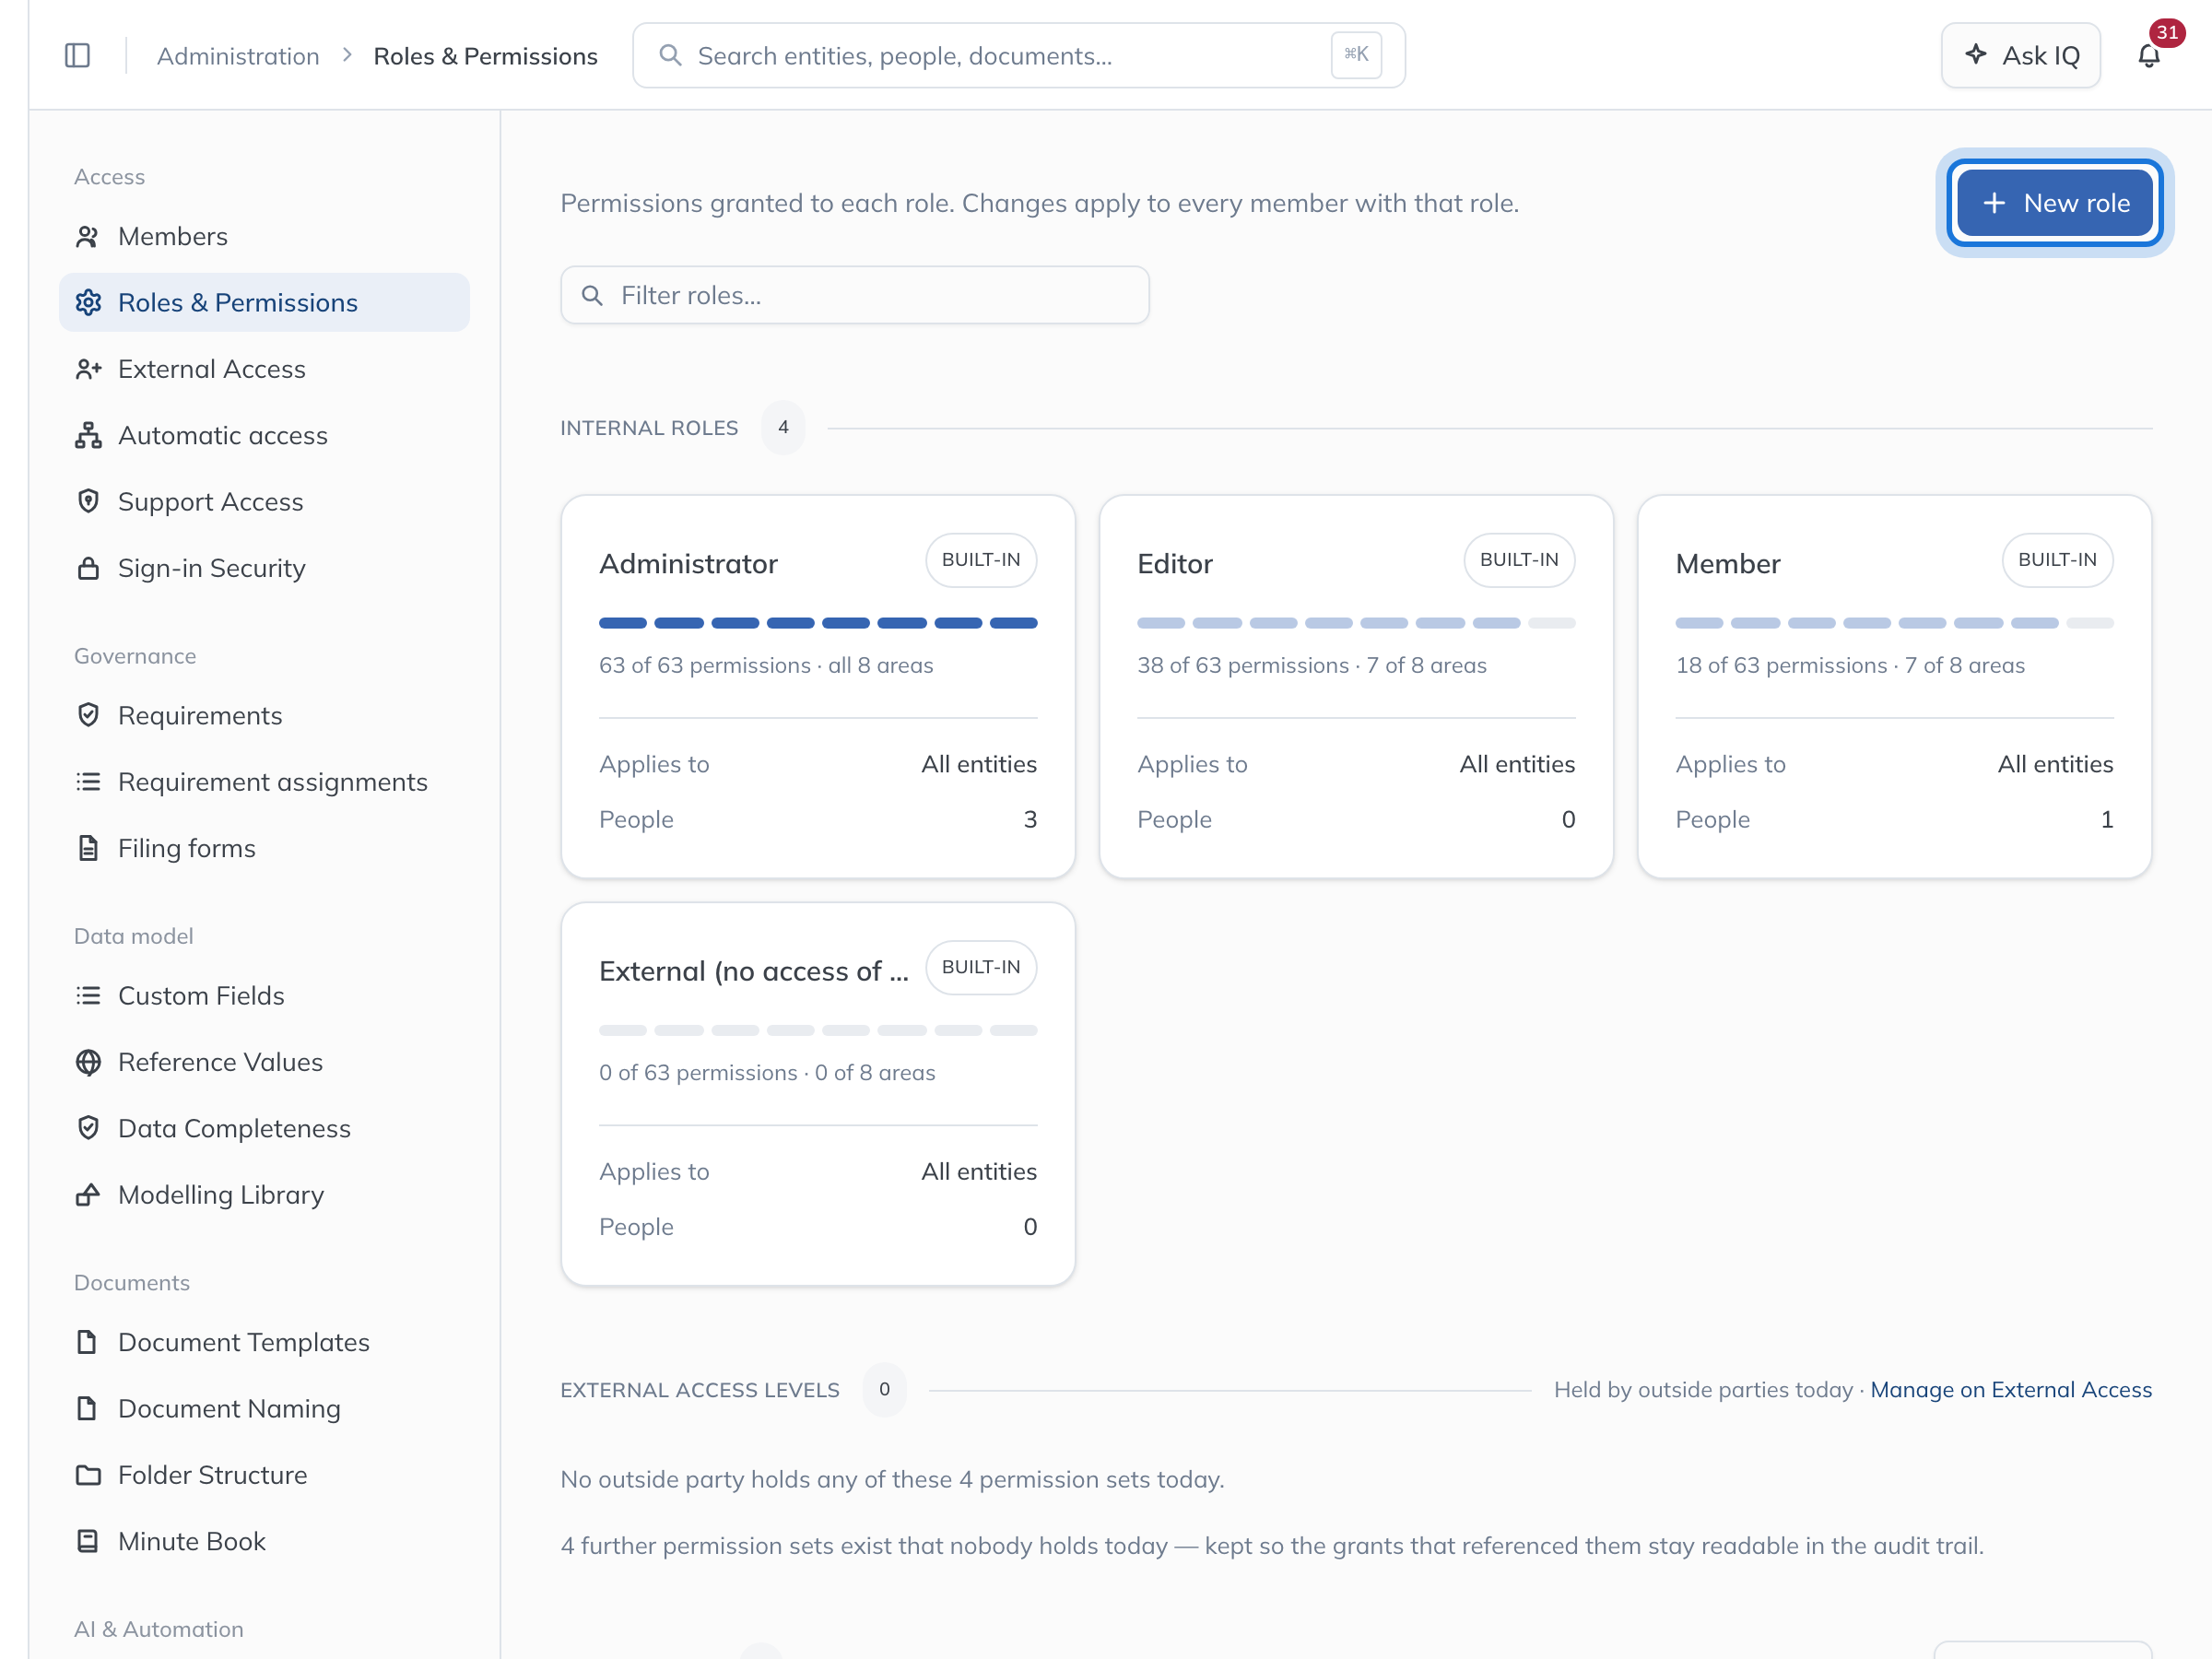
Task: Click the '18 of 63 permissions · 7 of 8 areas' text
Action: [1850, 666]
